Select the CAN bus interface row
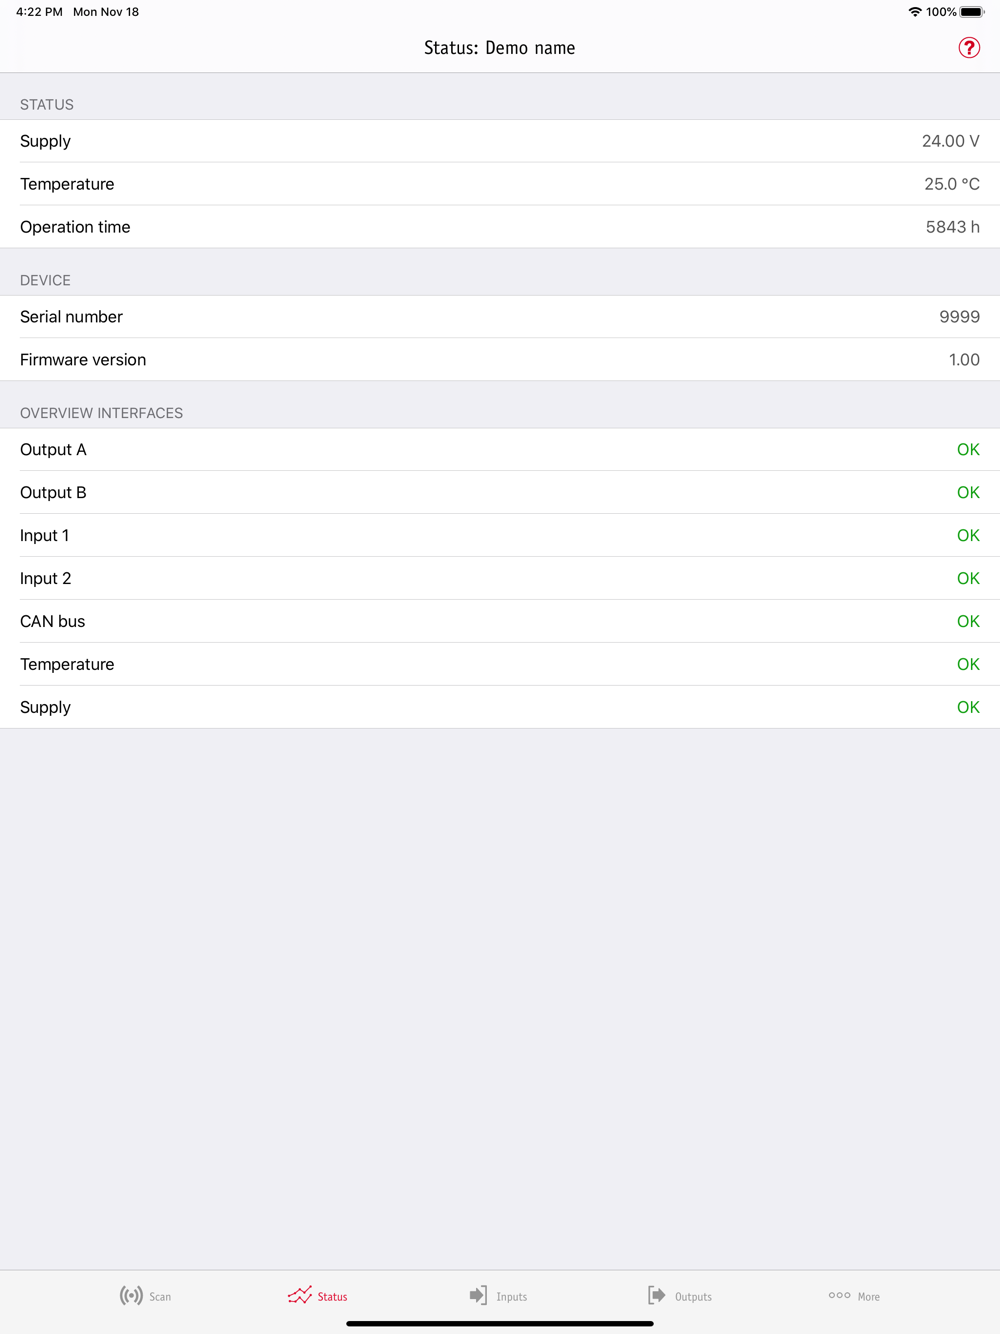Viewport: 1000px width, 1334px height. [x=500, y=622]
